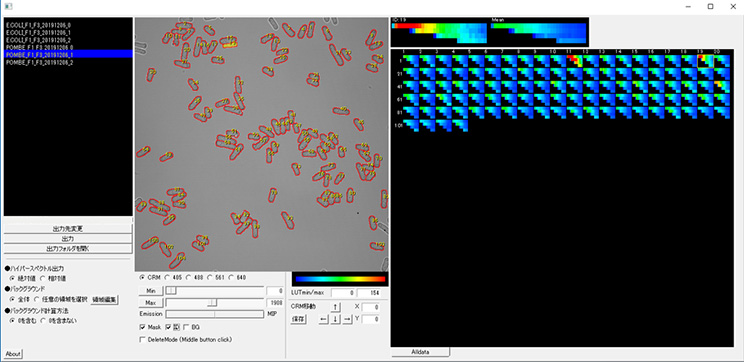
Task: Click the right arrow CRM move button
Action: 347,320
